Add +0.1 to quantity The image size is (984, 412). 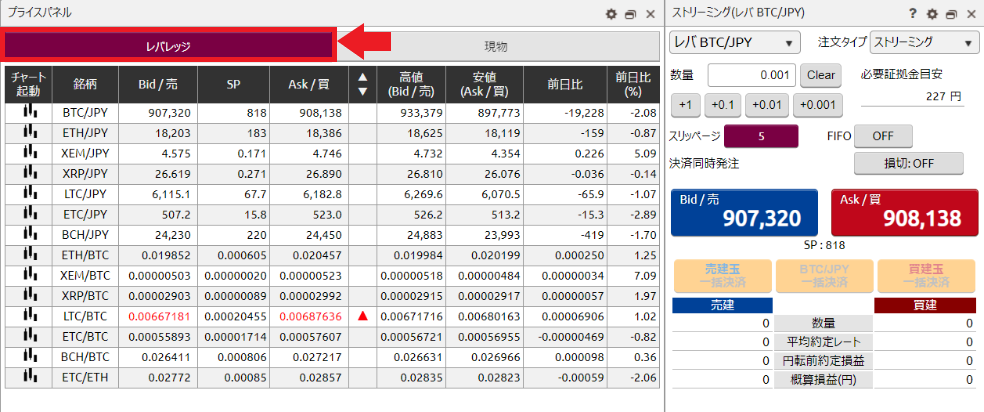pos(722,105)
